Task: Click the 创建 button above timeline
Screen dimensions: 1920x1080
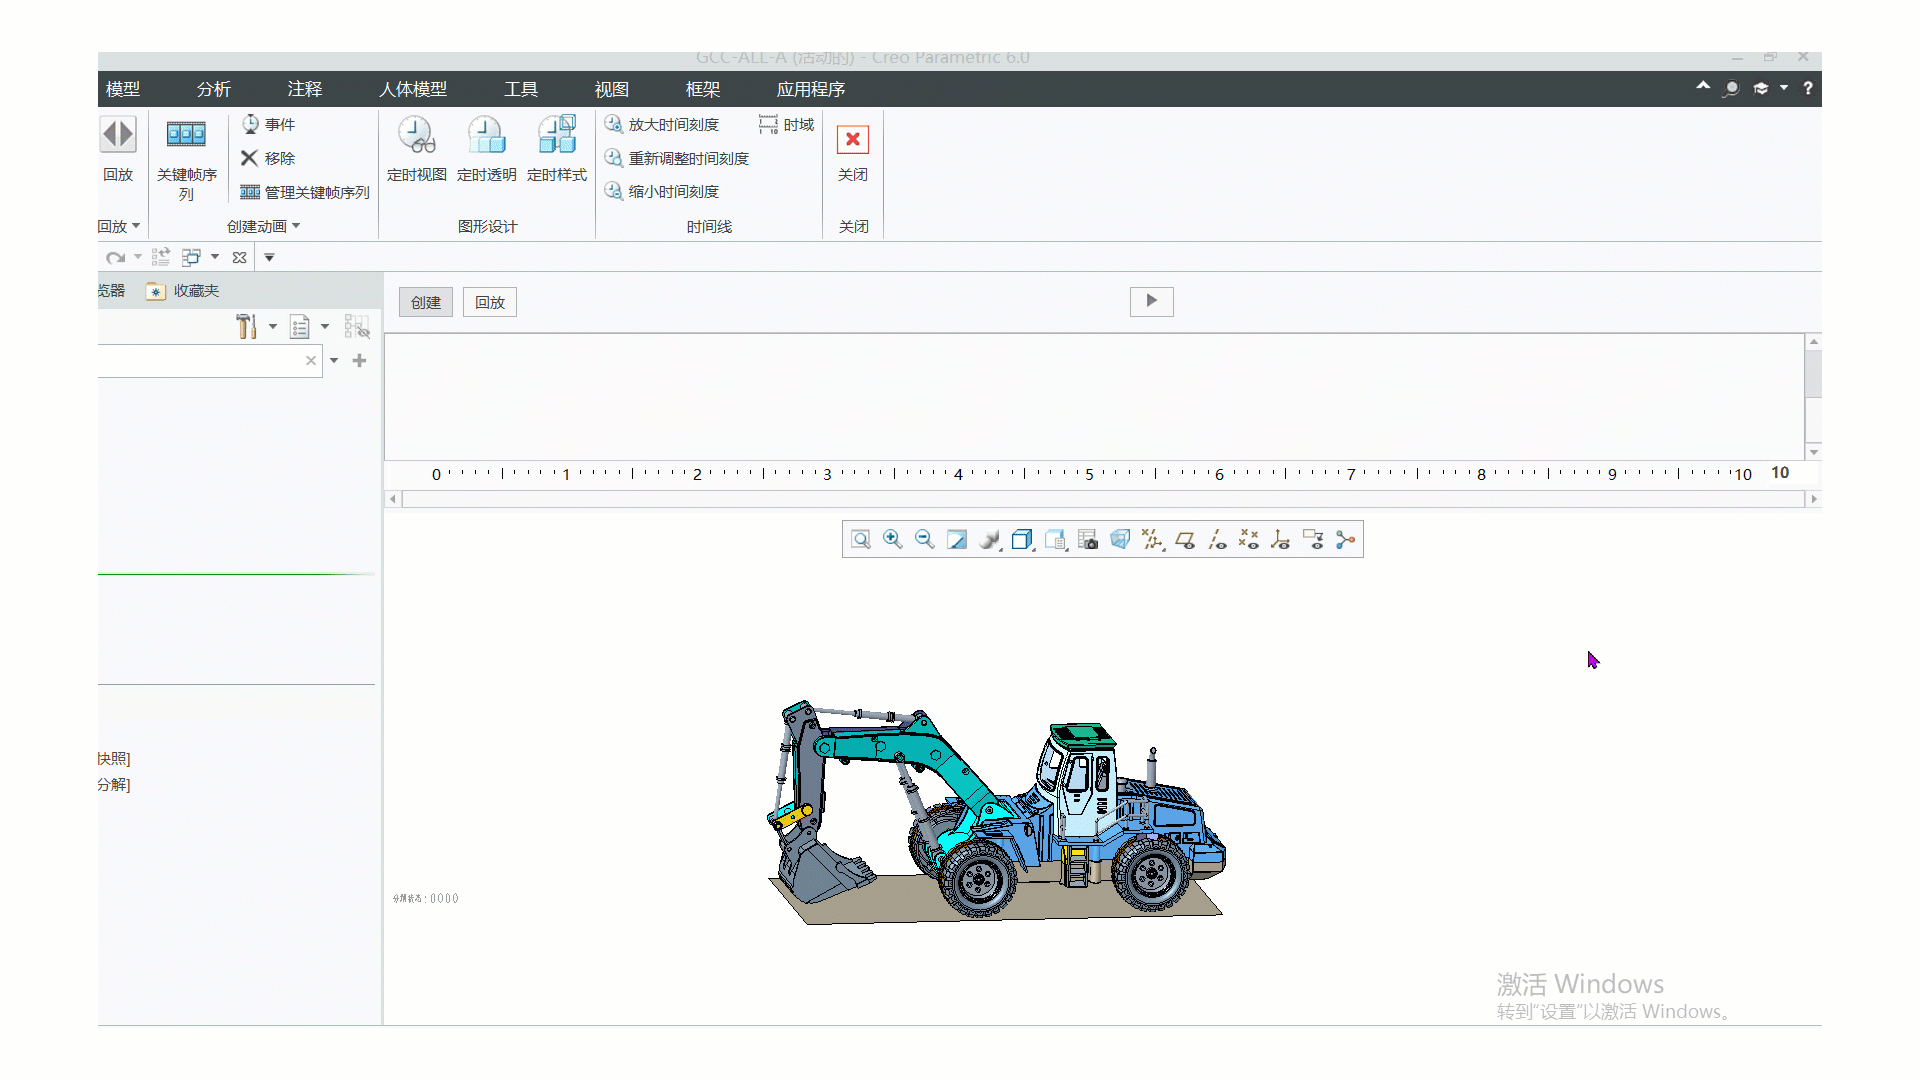Action: coord(426,302)
